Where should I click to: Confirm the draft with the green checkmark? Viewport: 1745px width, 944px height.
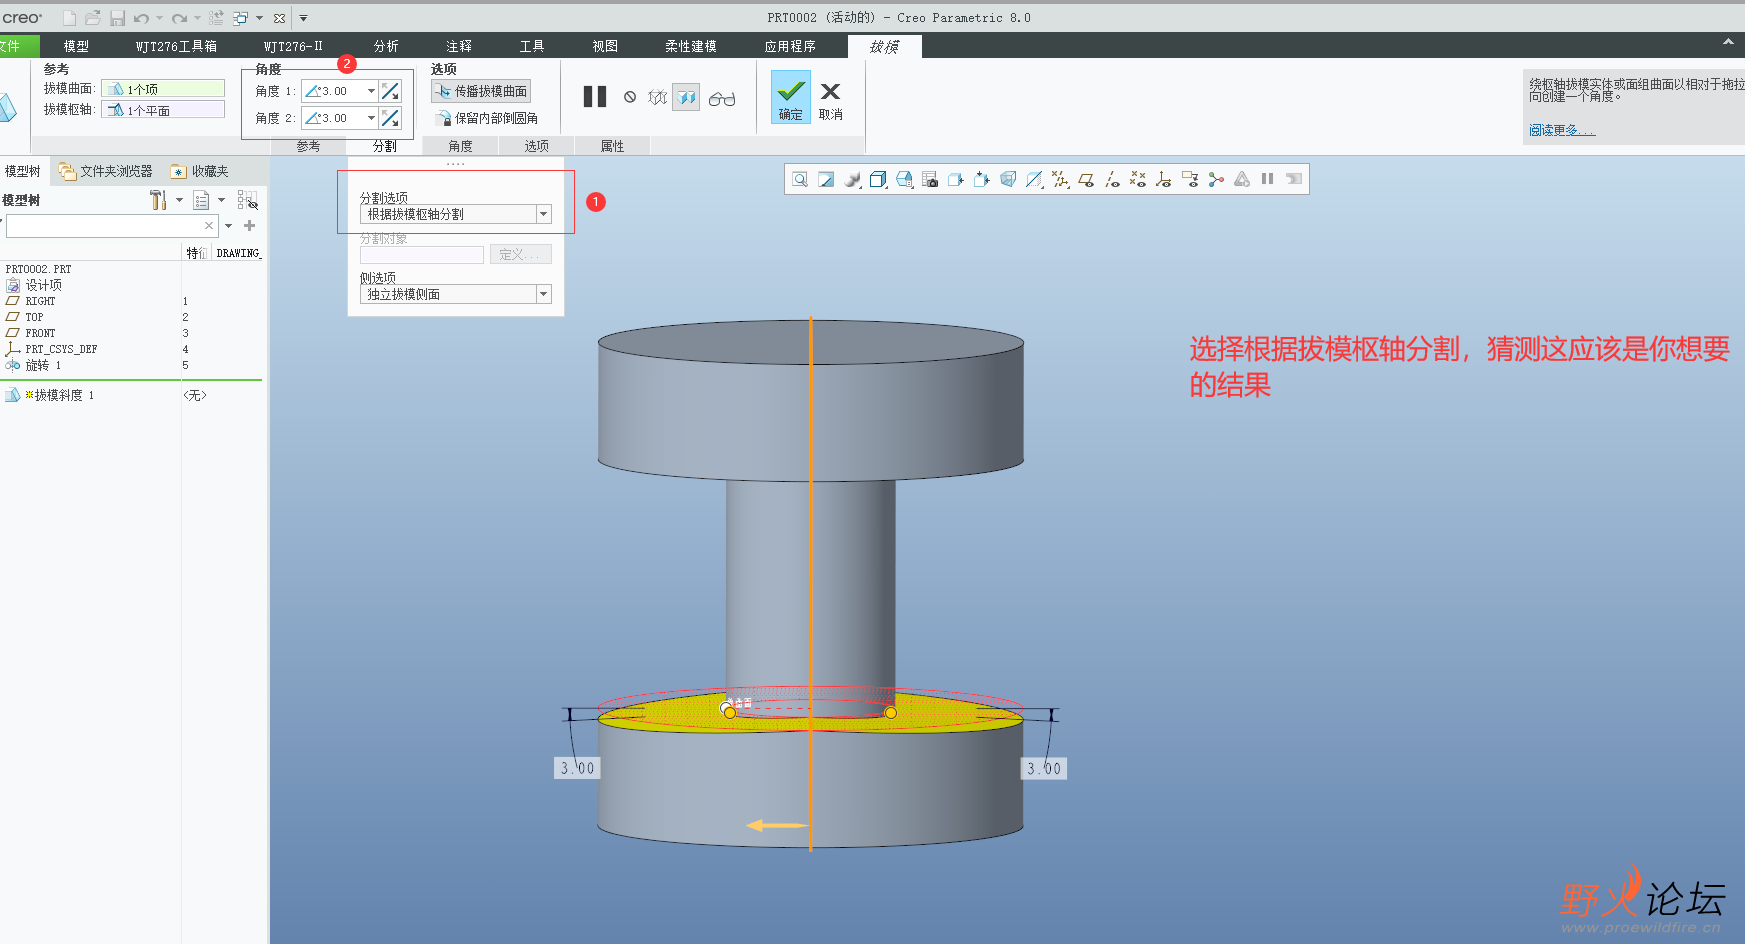coord(791,97)
